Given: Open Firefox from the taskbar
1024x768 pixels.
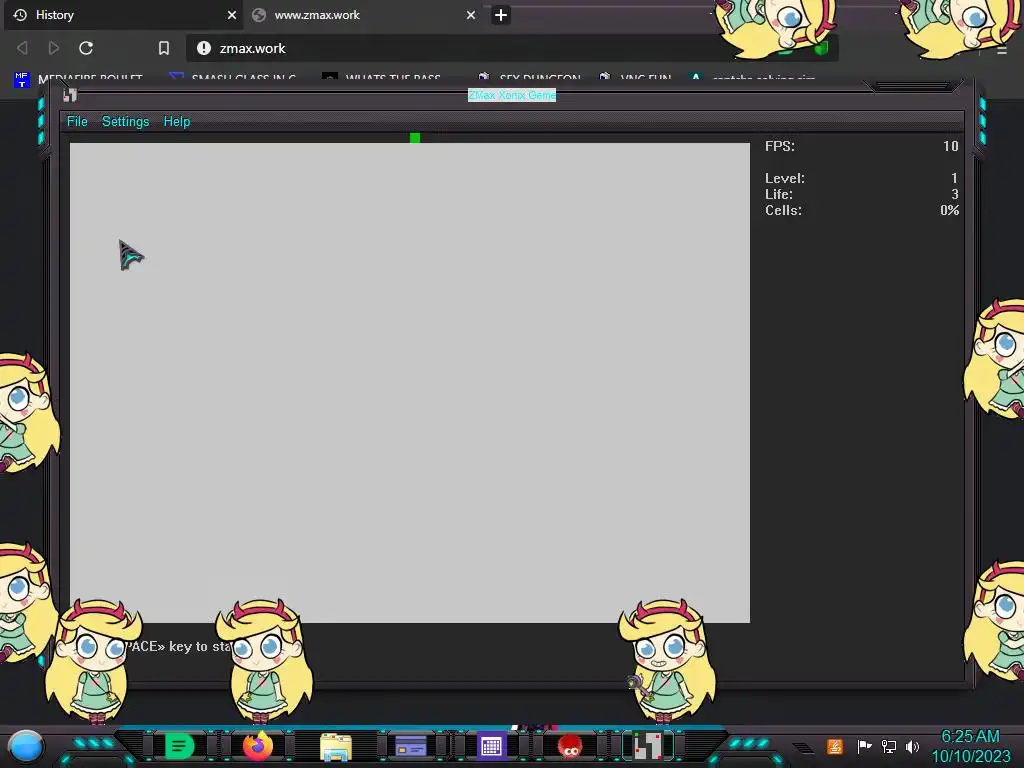Looking at the screenshot, I should pos(257,746).
